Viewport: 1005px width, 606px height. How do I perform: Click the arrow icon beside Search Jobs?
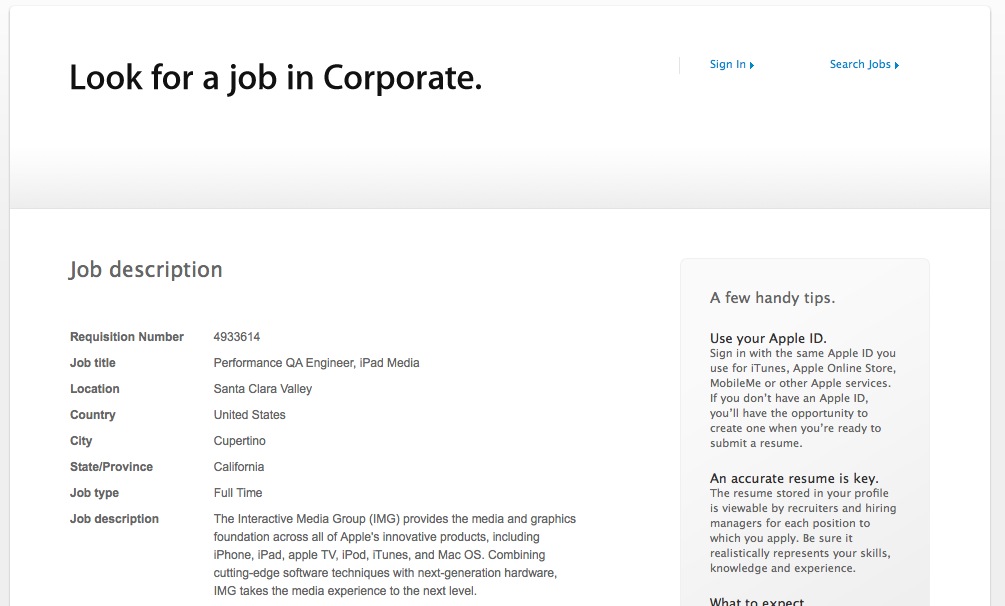897,65
